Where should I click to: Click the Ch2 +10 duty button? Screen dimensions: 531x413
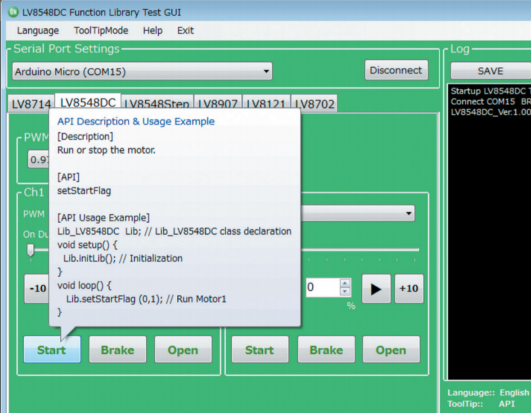(x=409, y=289)
